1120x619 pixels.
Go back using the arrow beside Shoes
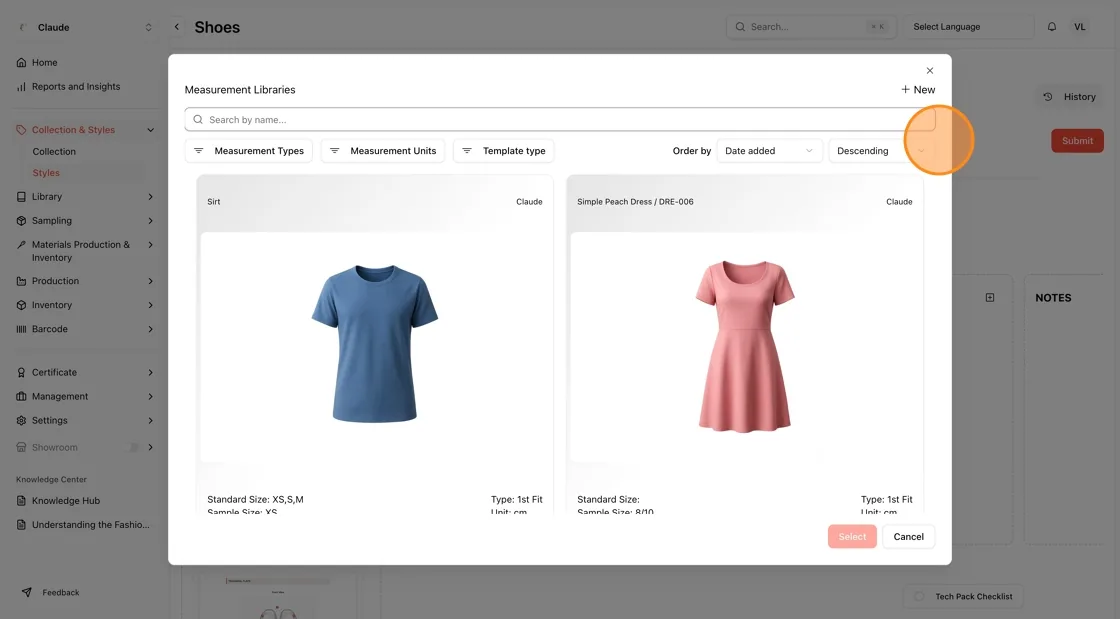177,27
